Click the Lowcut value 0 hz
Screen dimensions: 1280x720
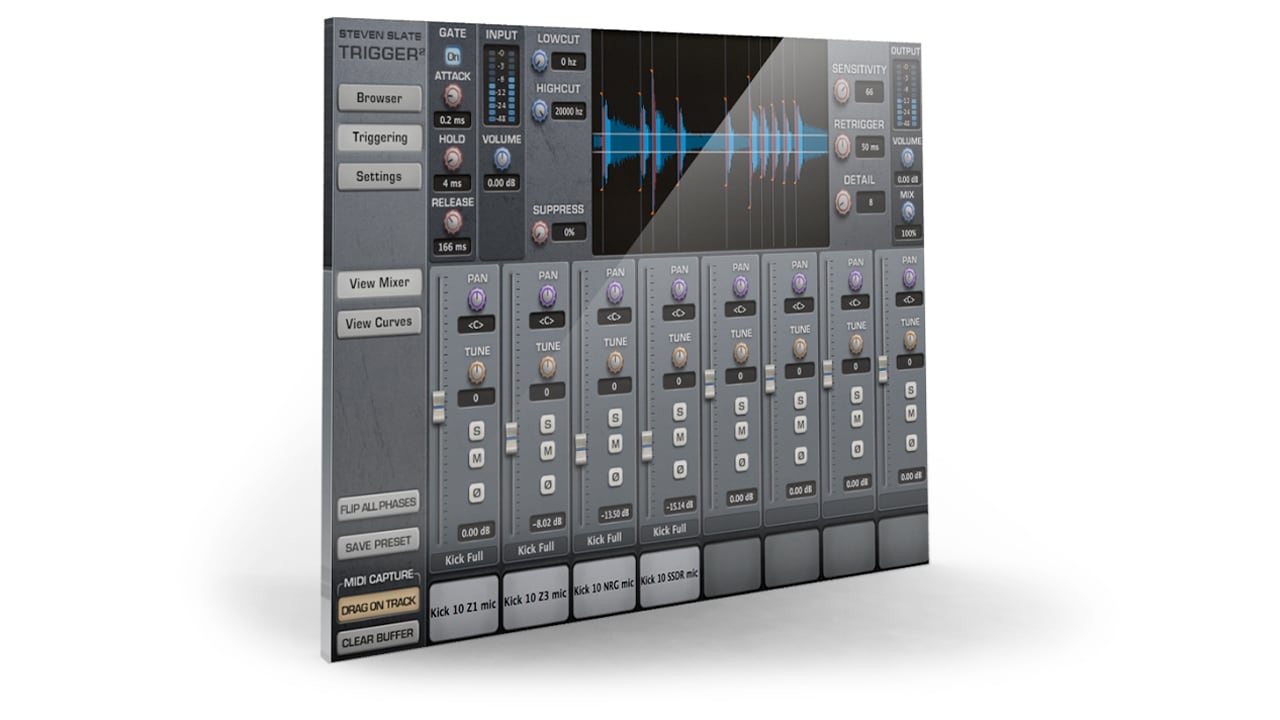pos(568,62)
